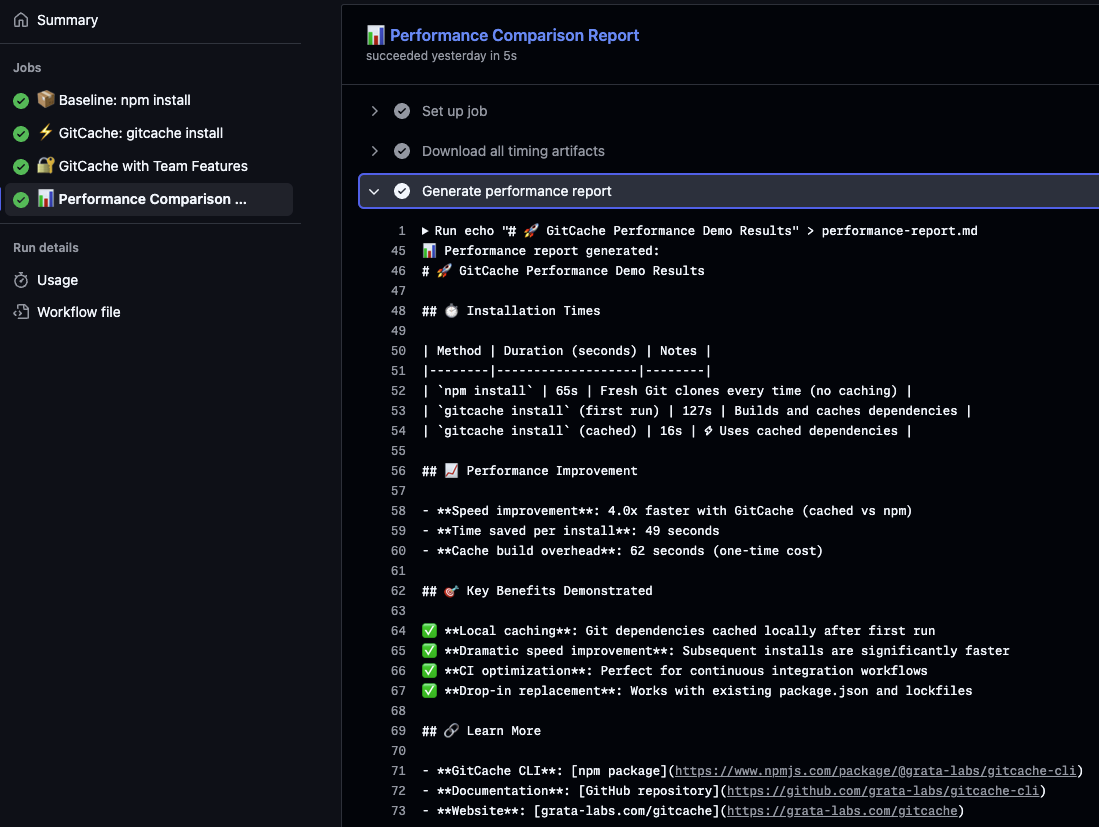This screenshot has height=827, width=1099.
Task: Expand Download all timing artifacts step
Action: 375,151
